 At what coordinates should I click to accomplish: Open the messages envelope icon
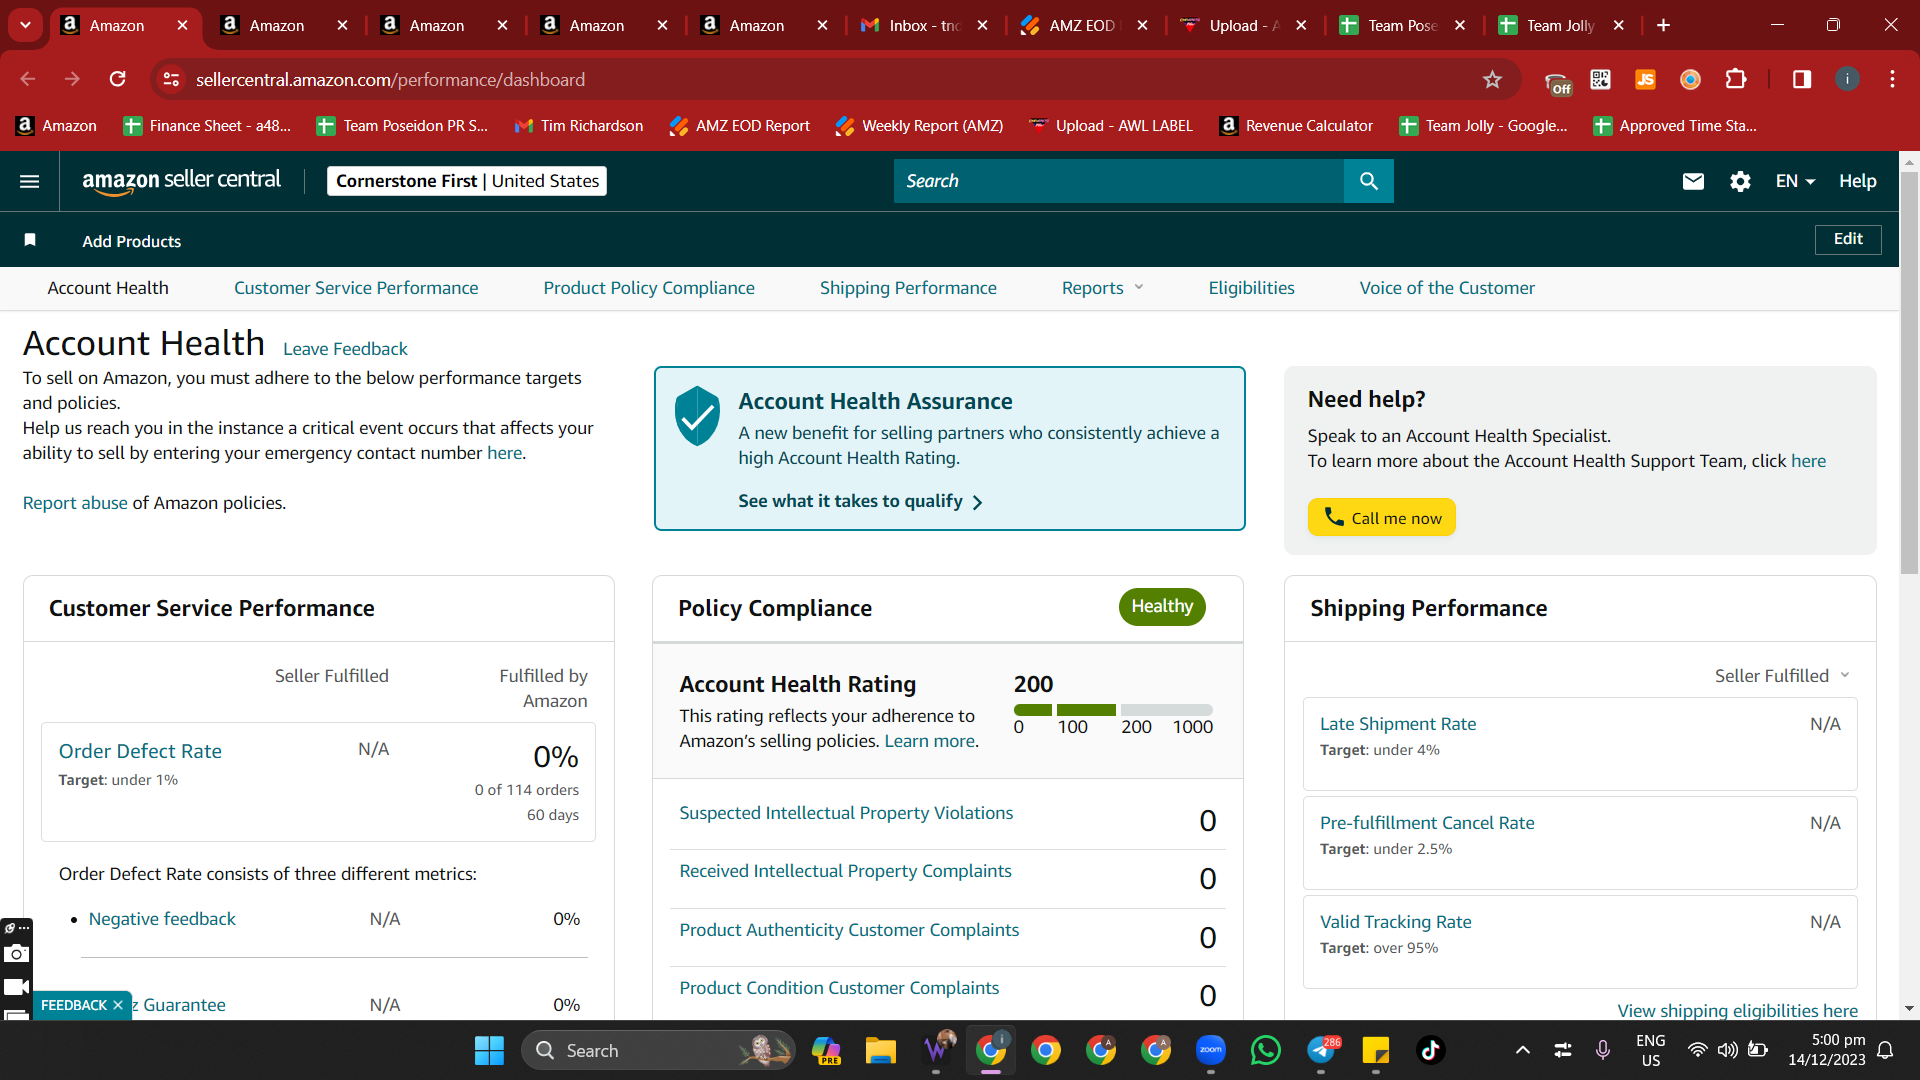[x=1693, y=181]
